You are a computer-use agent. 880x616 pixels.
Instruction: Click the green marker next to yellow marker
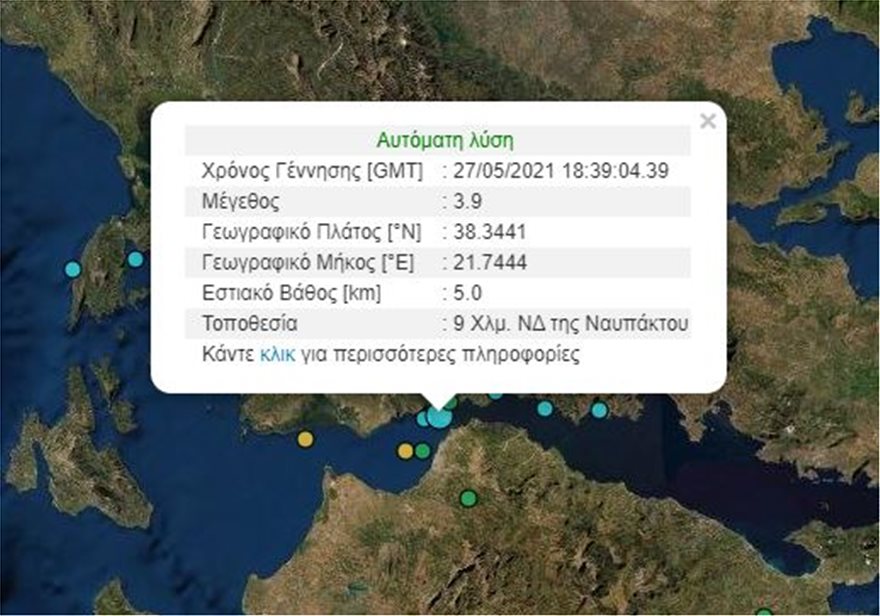(x=423, y=451)
